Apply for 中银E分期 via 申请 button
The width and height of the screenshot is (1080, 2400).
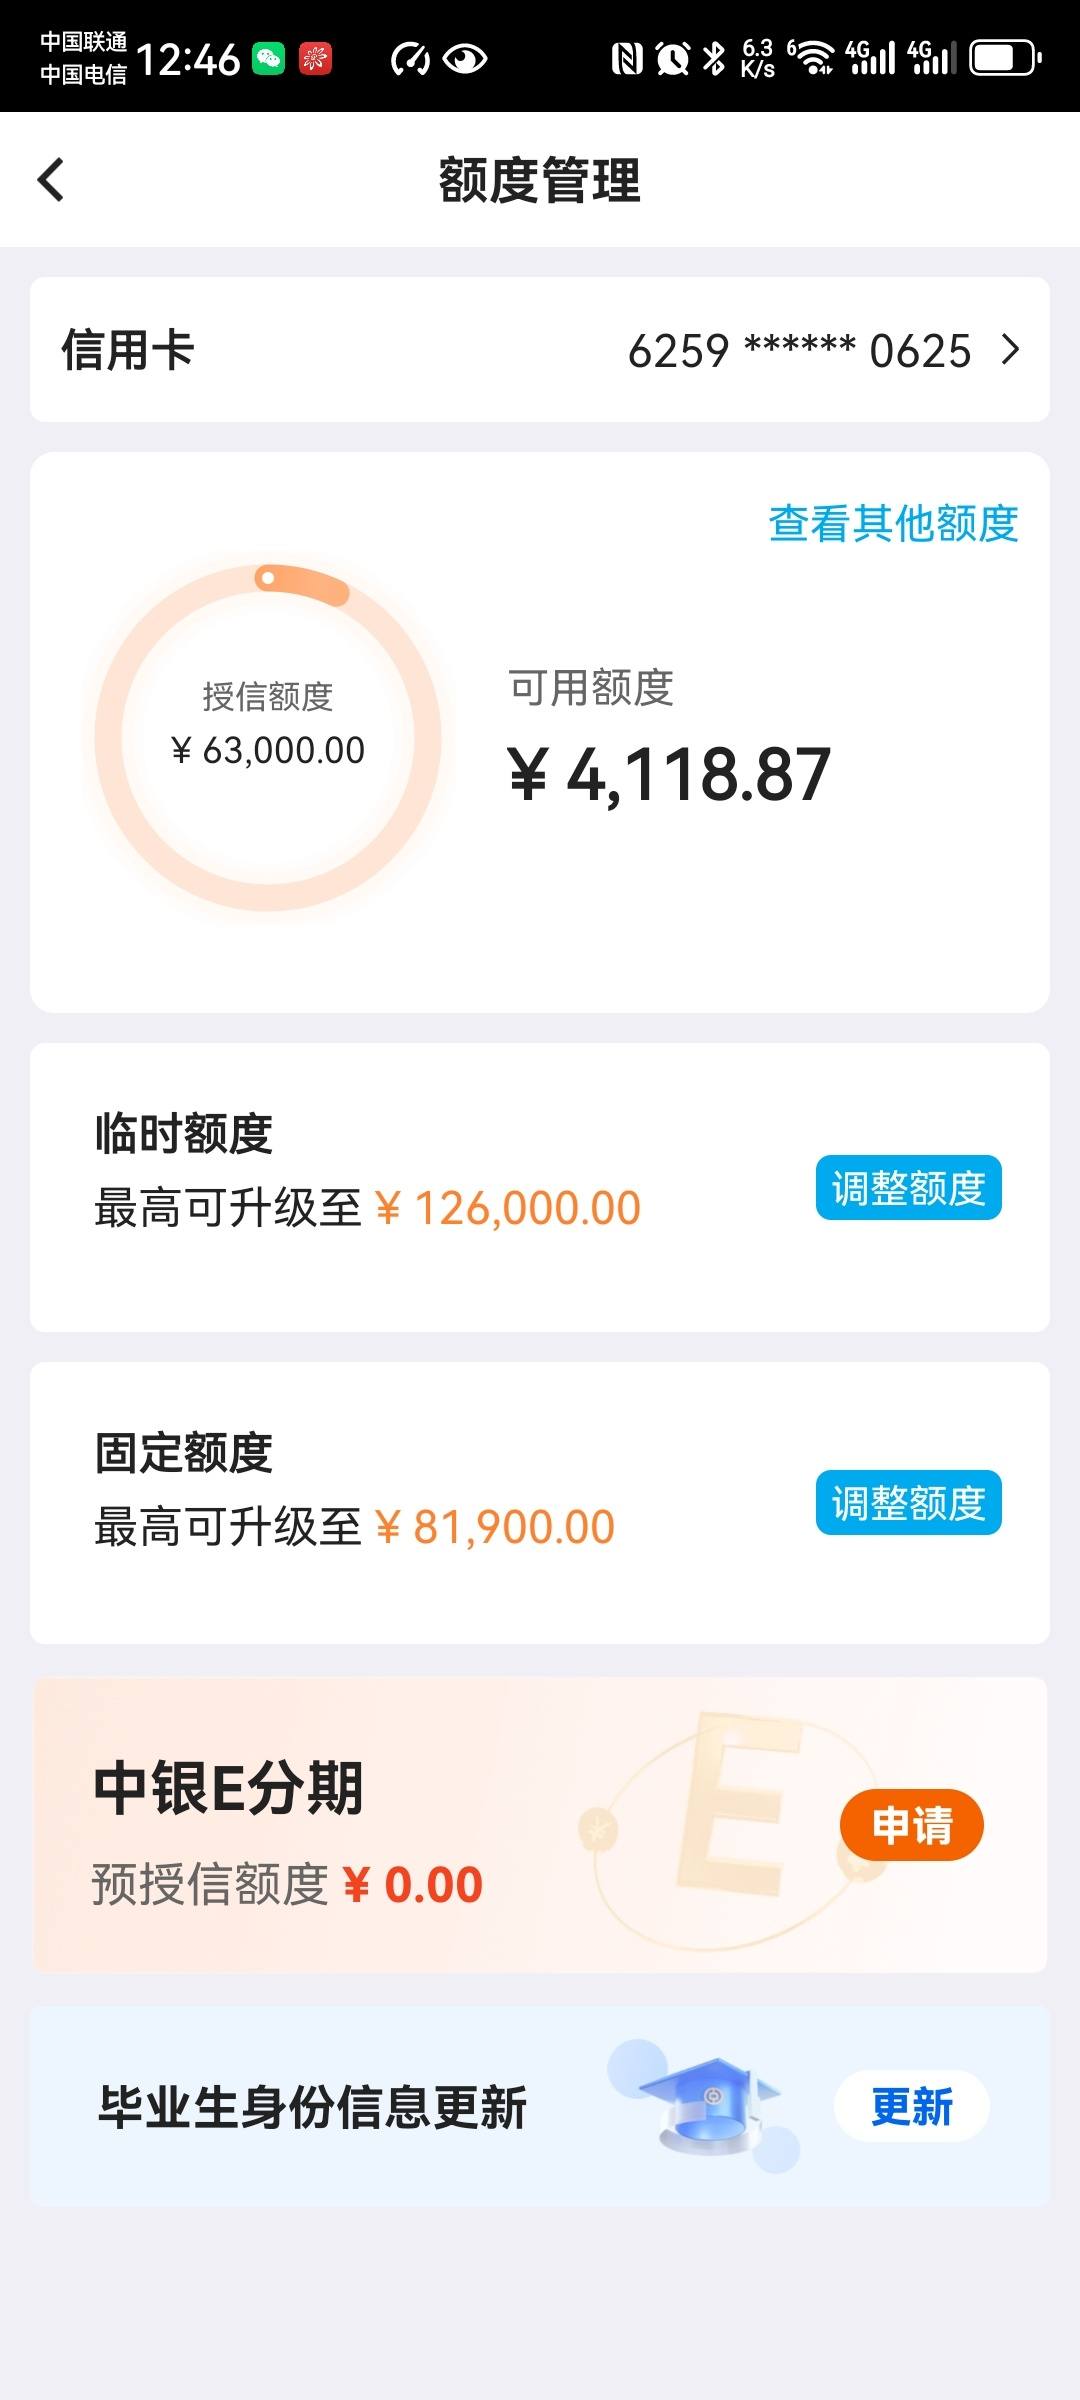(912, 1825)
